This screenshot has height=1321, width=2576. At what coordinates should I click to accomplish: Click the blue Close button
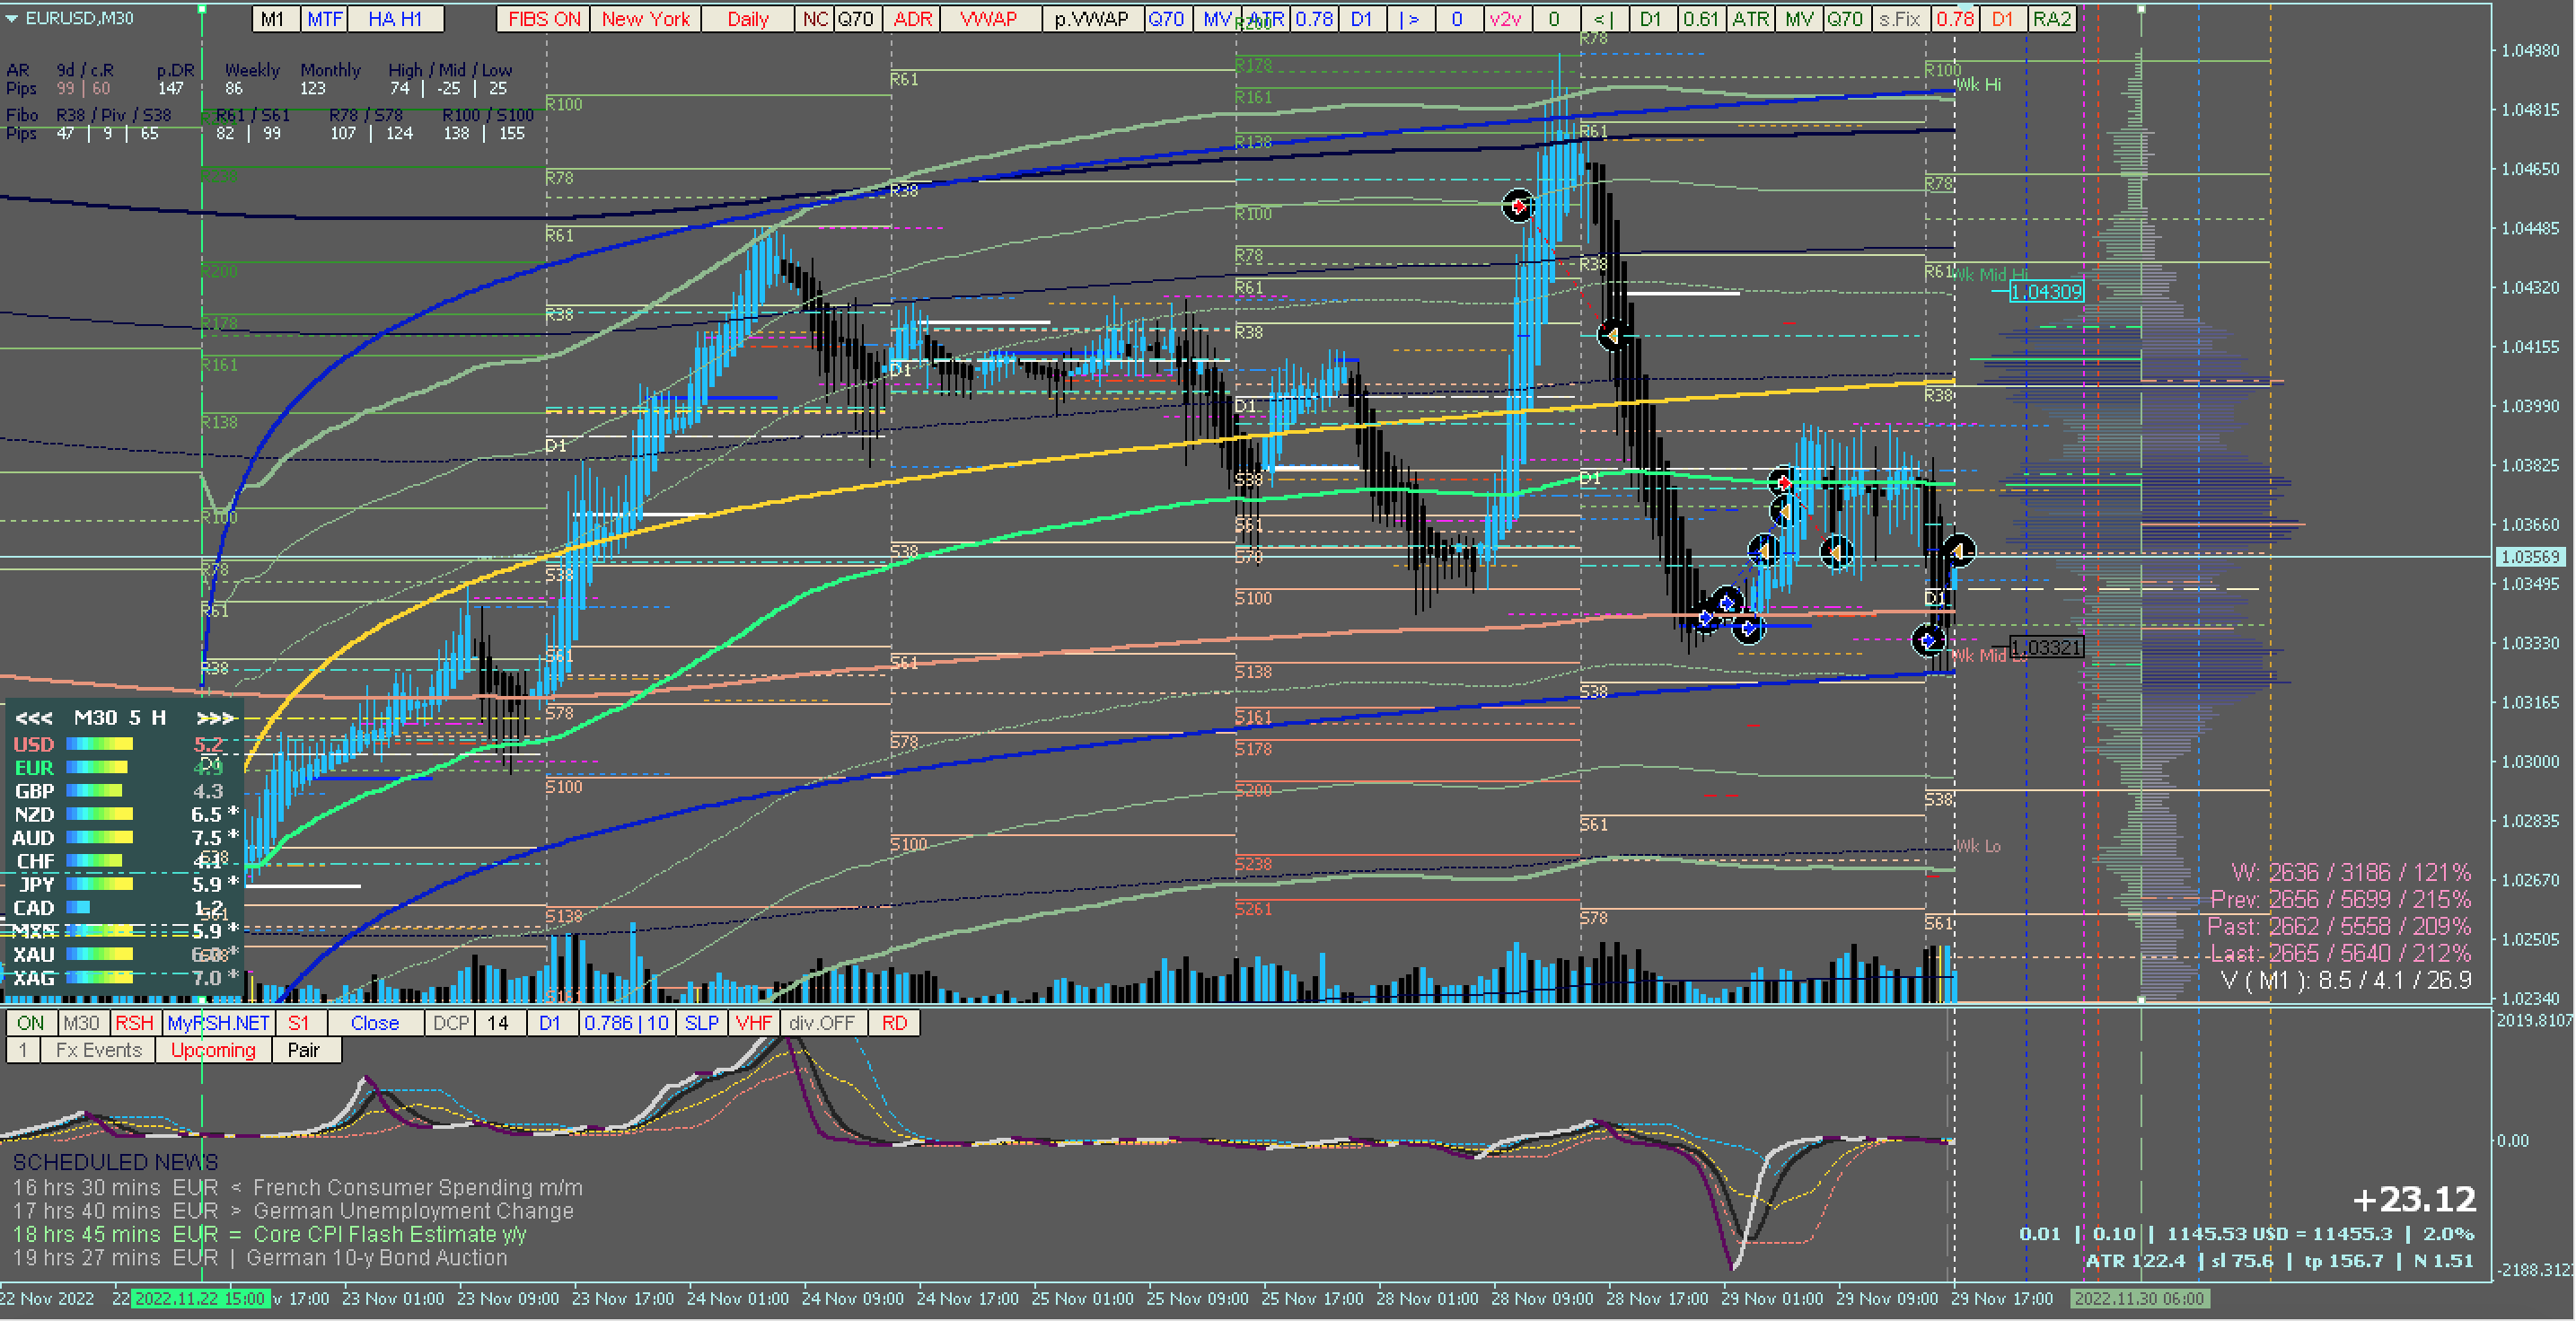point(374,1023)
